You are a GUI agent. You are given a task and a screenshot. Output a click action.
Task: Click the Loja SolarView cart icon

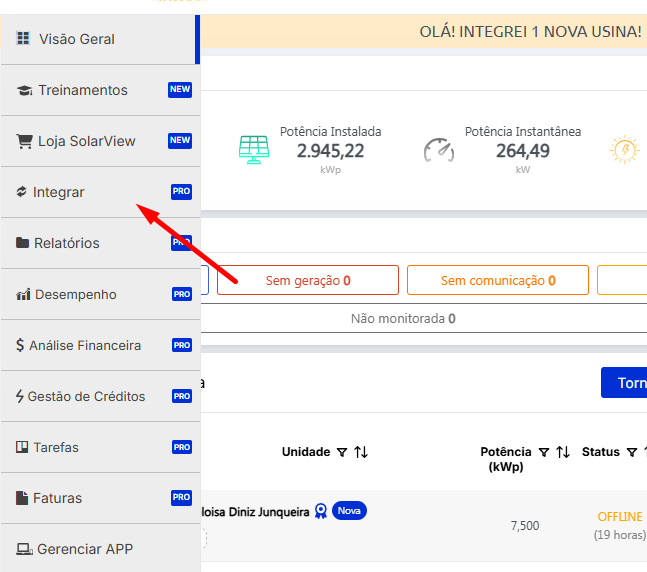[25, 141]
